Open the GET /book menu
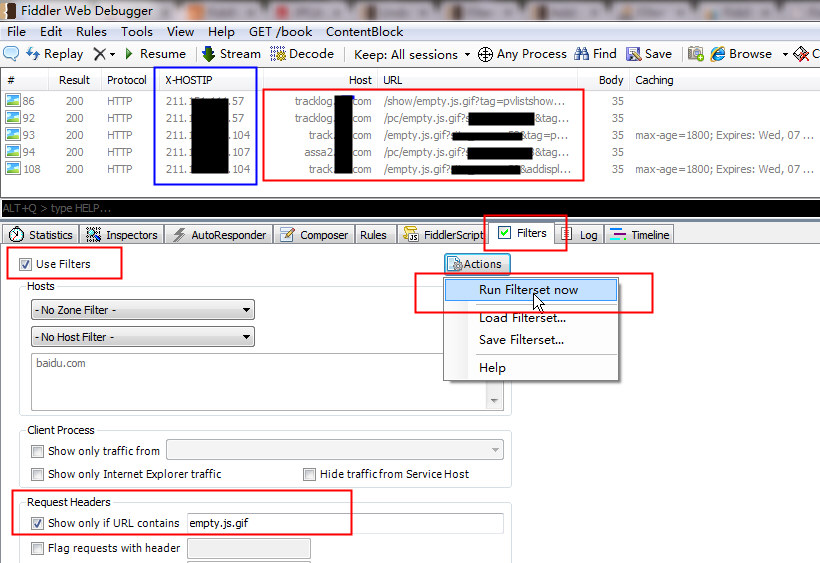This screenshot has height=563, width=820. (x=280, y=32)
